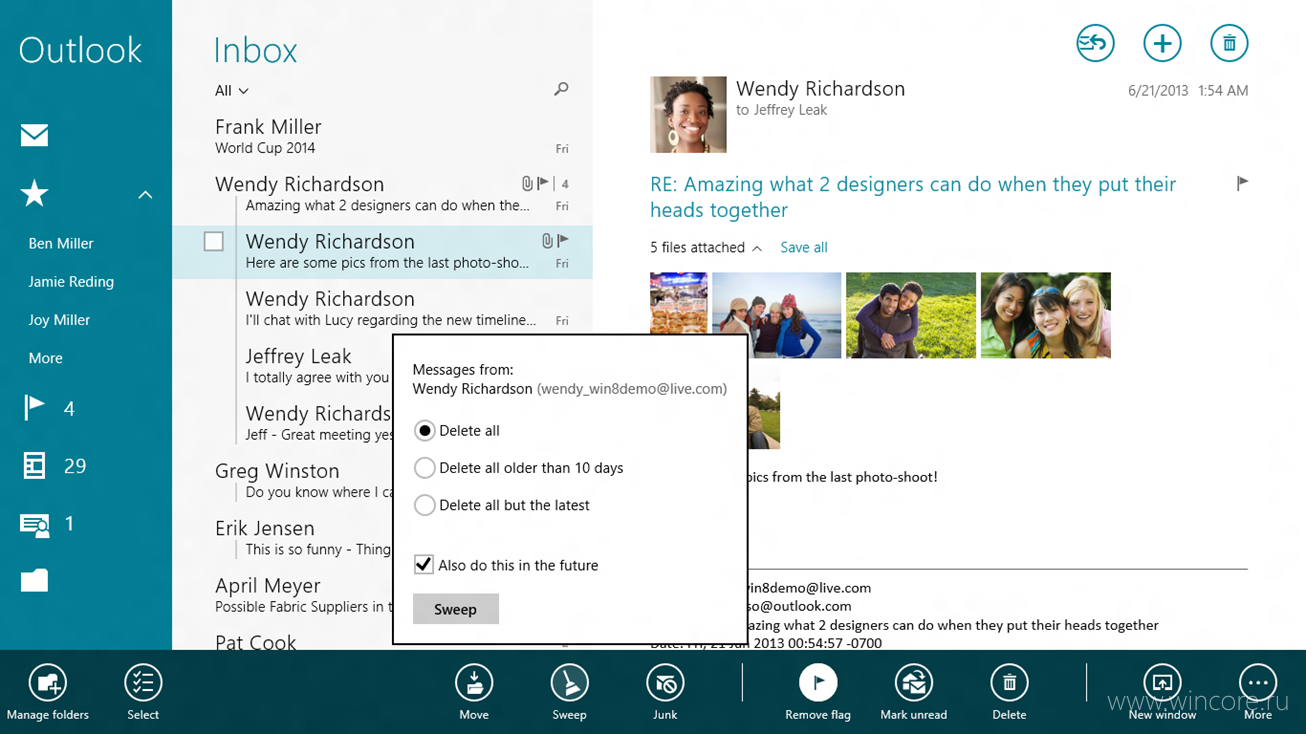Uncheck Also do this in the future
This screenshot has height=734, width=1306.
(x=424, y=565)
